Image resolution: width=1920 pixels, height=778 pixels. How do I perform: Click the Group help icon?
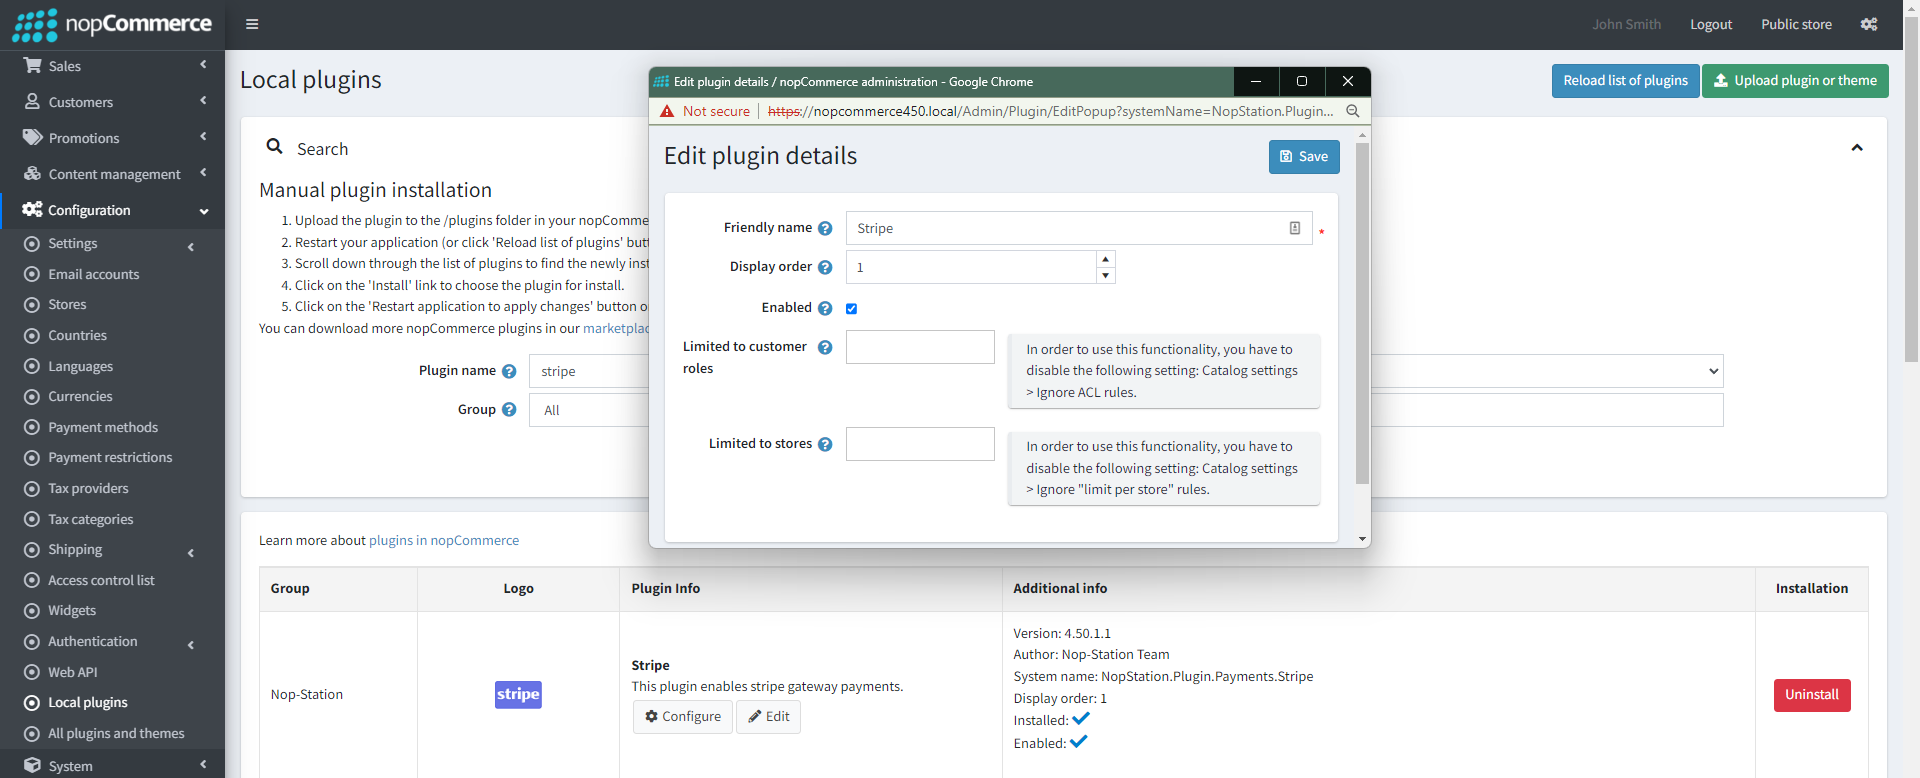click(x=509, y=409)
